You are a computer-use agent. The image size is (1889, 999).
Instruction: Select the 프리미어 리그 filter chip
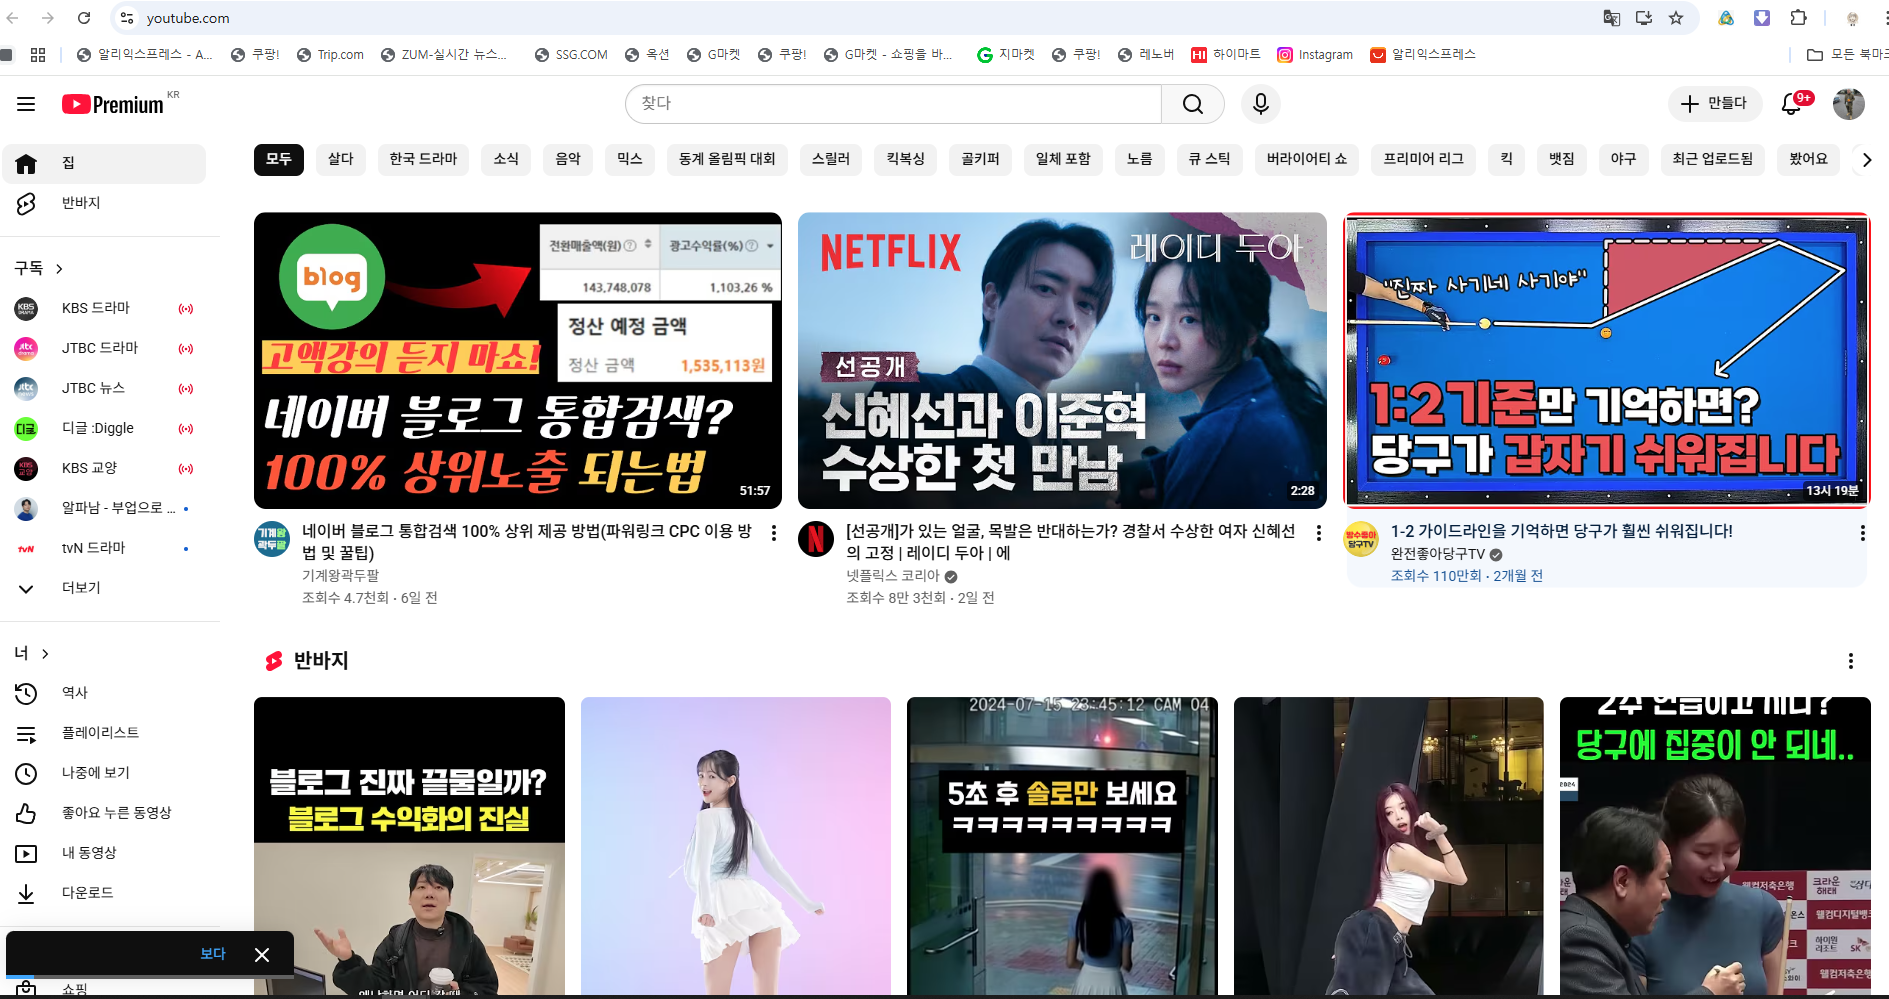coord(1423,159)
